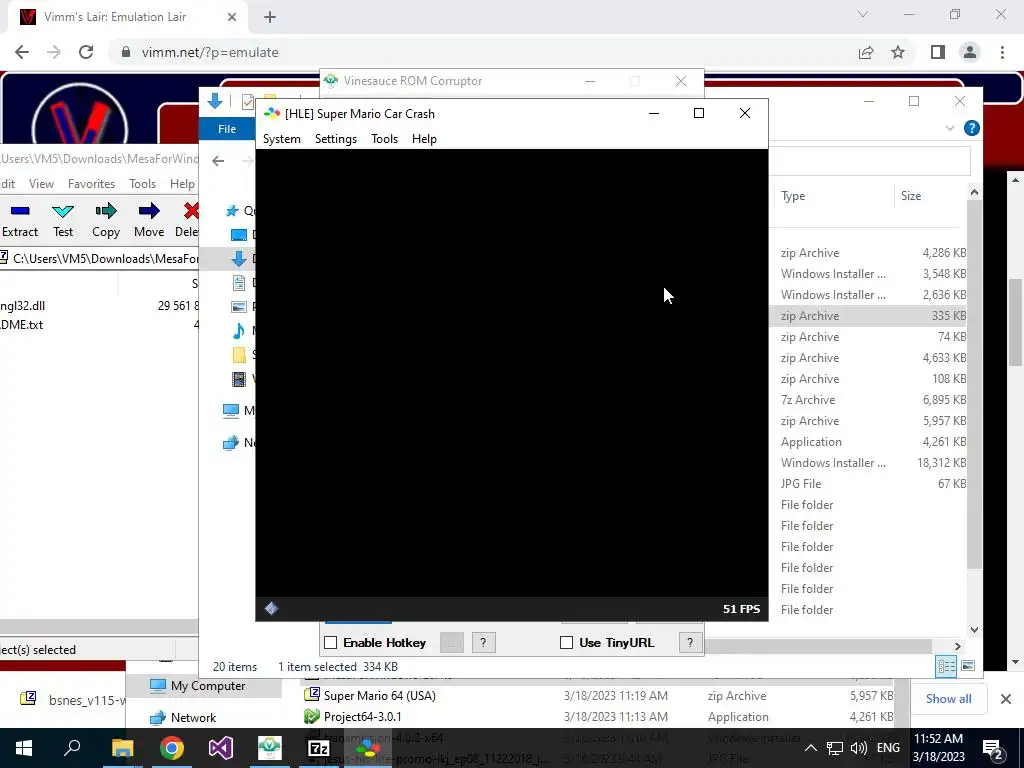The width and height of the screenshot is (1024, 768).
Task: Open the Help menu in bsnes
Action: 424,138
